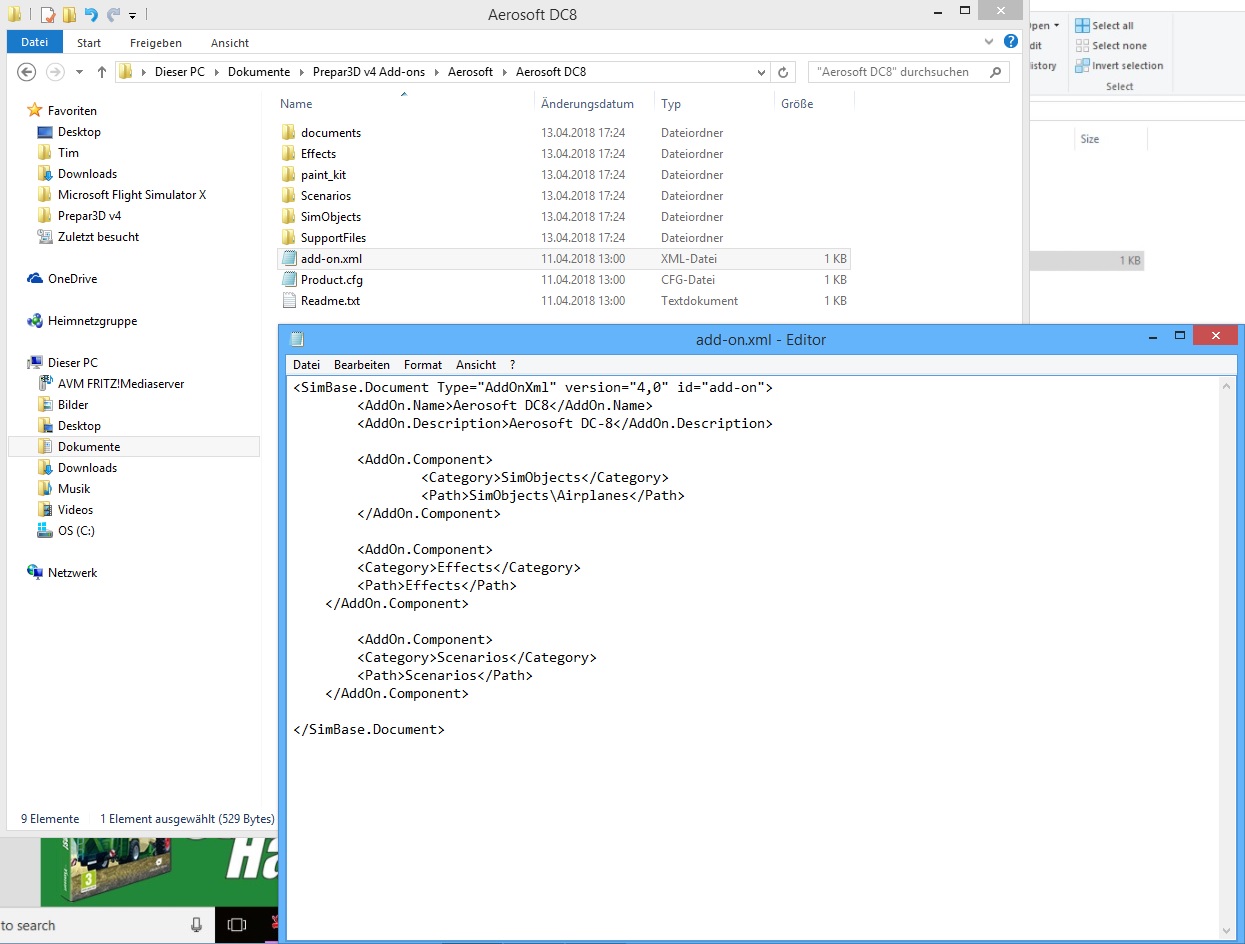
Task: Open the Datei tab in Explorer
Action: coord(35,43)
